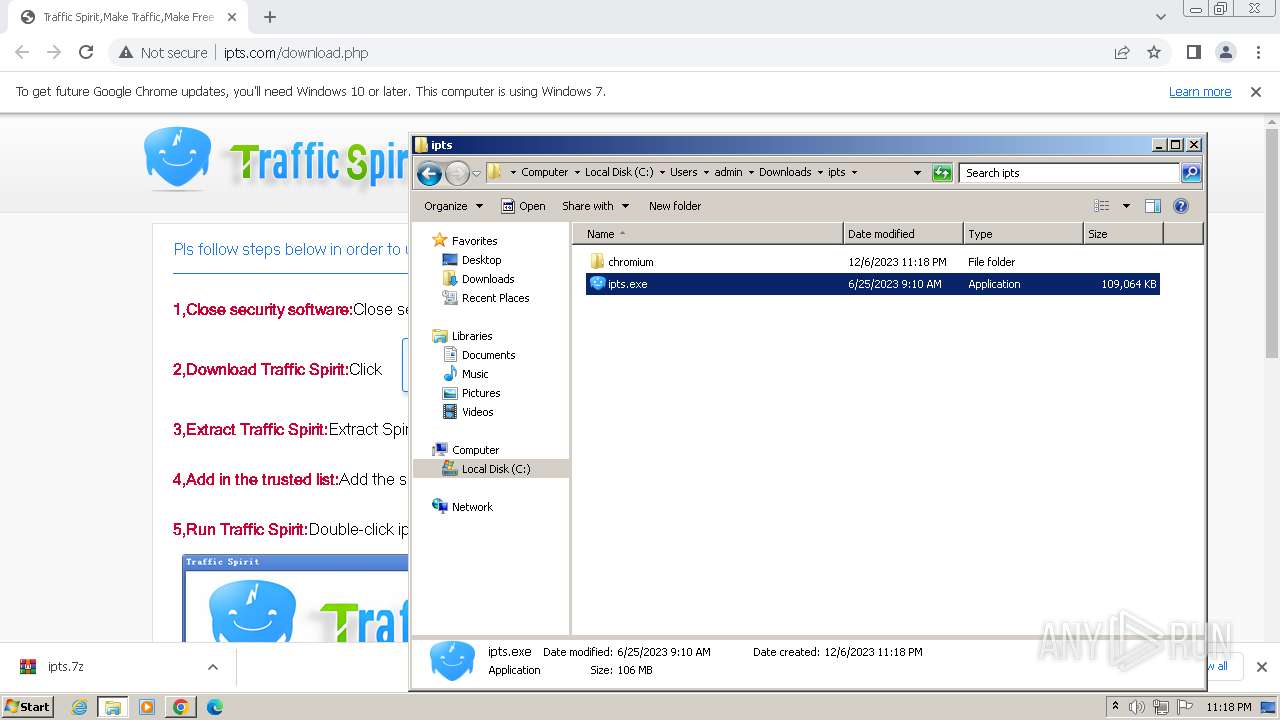
Task: Toggle the preview pane icon
Action: 1153,206
